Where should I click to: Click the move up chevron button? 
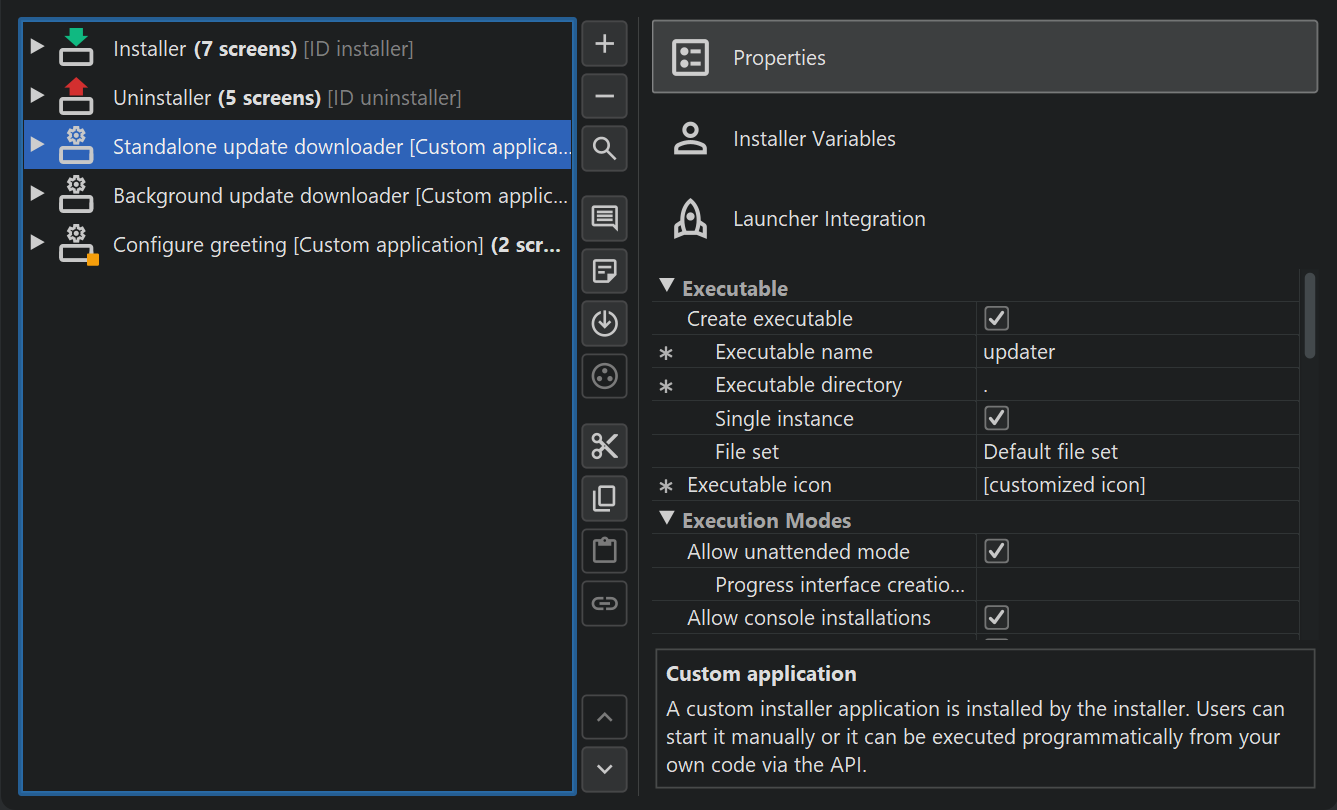coord(604,717)
